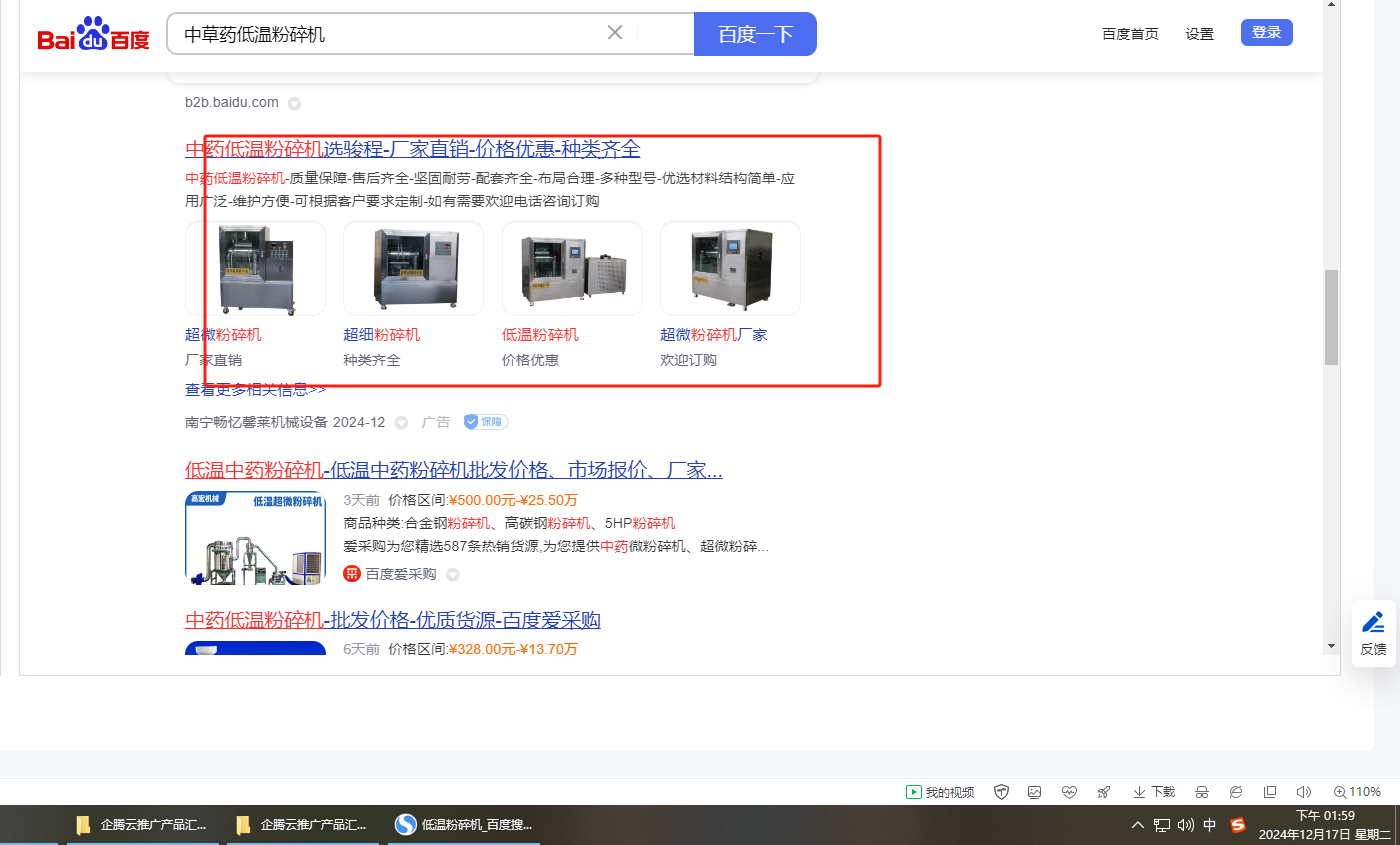Viewport: 1400px width, 845px height.
Task: Open 百度首页 link
Action: pyautogui.click(x=1130, y=34)
